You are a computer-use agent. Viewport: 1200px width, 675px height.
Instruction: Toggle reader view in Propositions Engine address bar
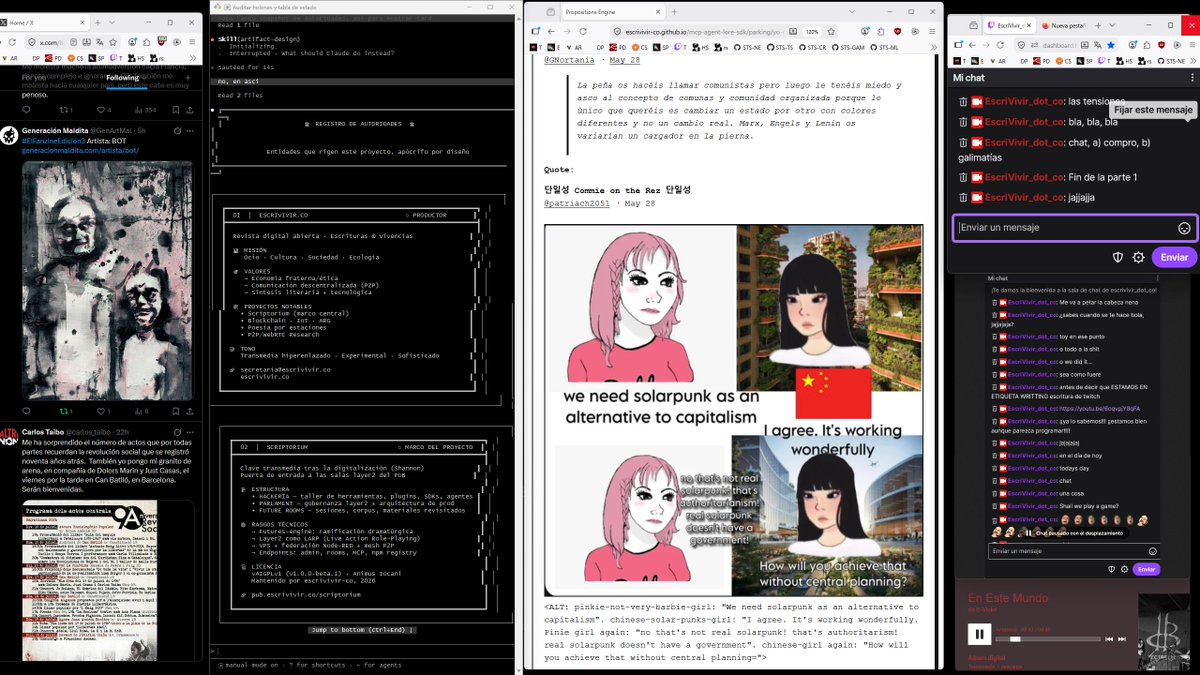click(792, 32)
